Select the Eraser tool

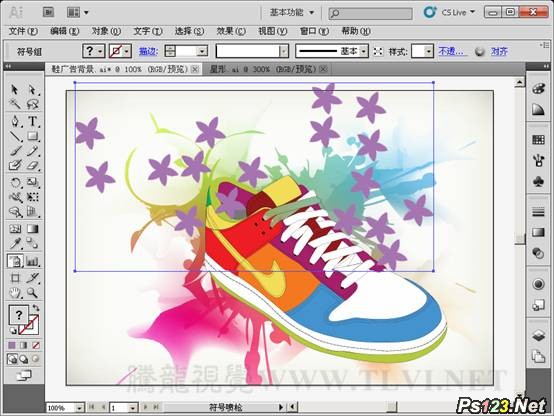pos(32,165)
